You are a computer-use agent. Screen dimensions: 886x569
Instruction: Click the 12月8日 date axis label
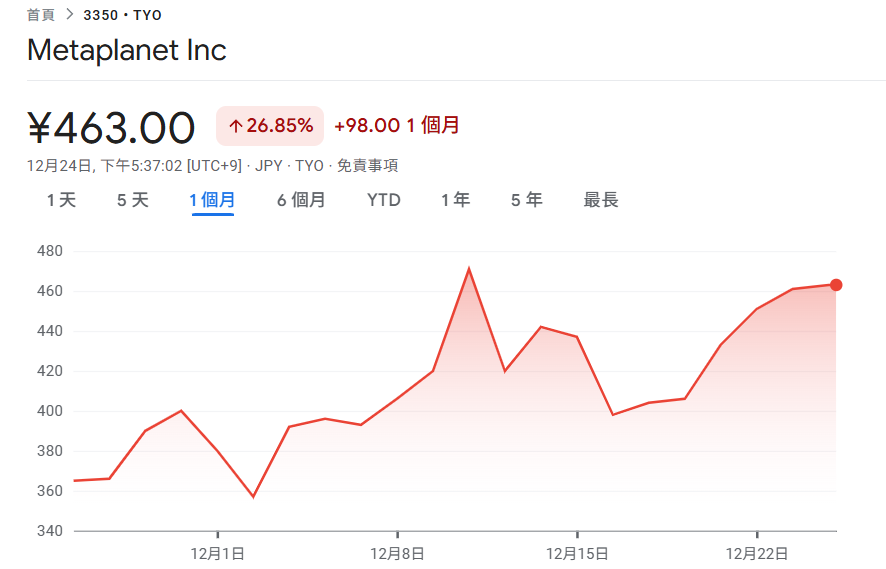[x=397, y=552]
